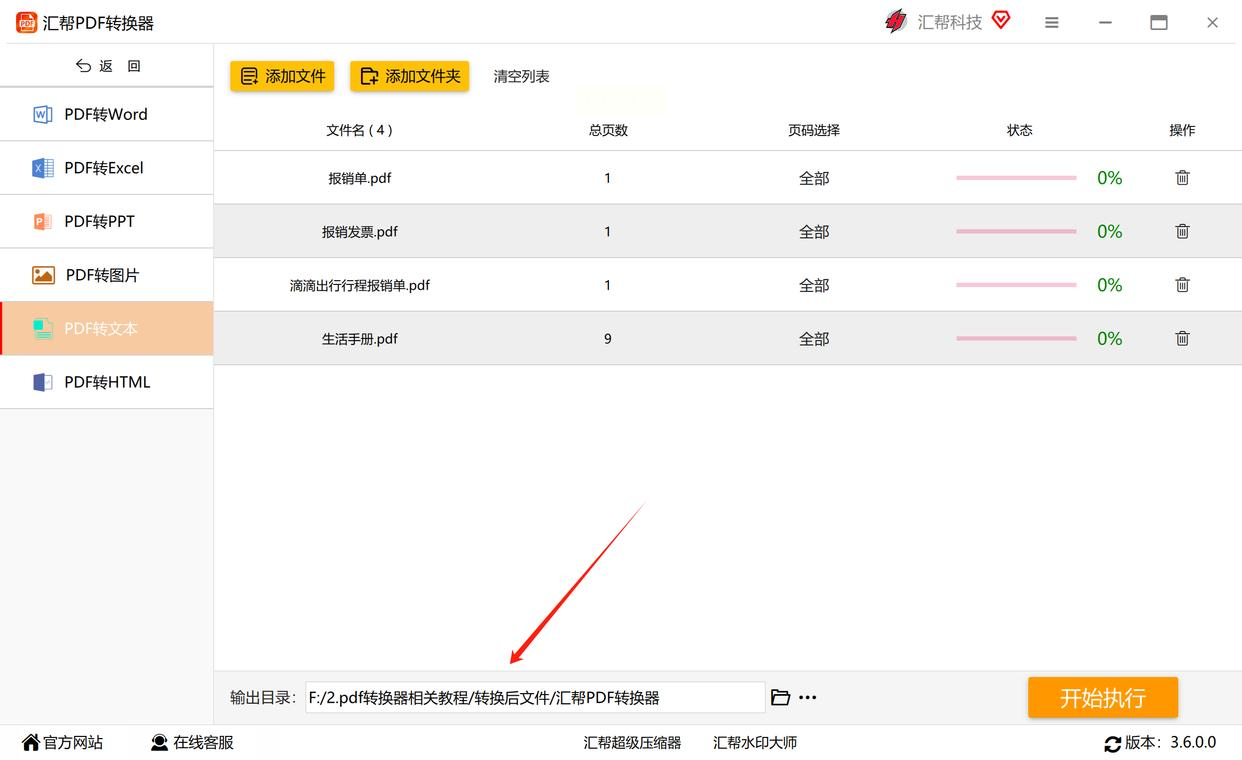The width and height of the screenshot is (1242, 760).
Task: Open page selection 全部 for 滴滴出行行程报销单.pdf
Action: click(x=814, y=285)
